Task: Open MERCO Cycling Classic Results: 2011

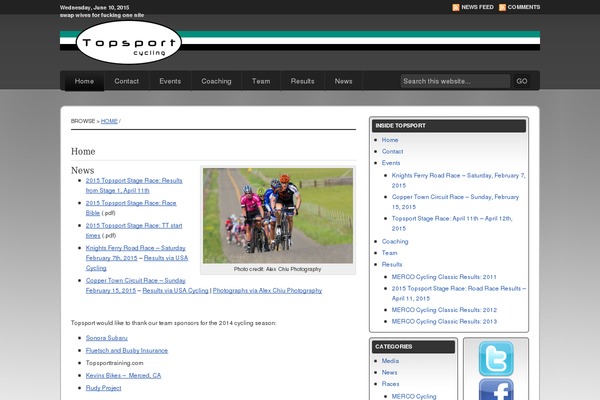Action: 444,277
